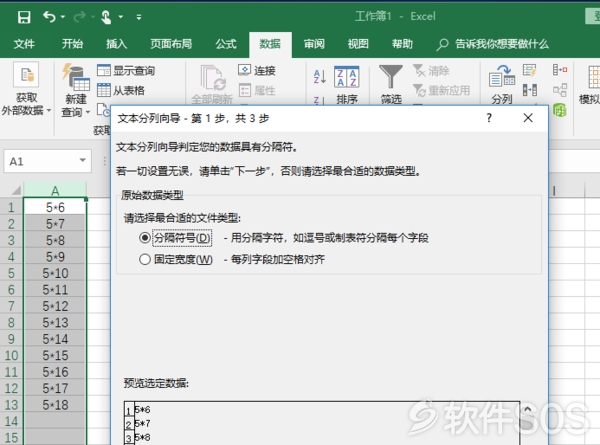Screen dimensions: 600x445
Task: Click the Save icon in quick access toolbar
Action: pyautogui.click(x=24, y=17)
